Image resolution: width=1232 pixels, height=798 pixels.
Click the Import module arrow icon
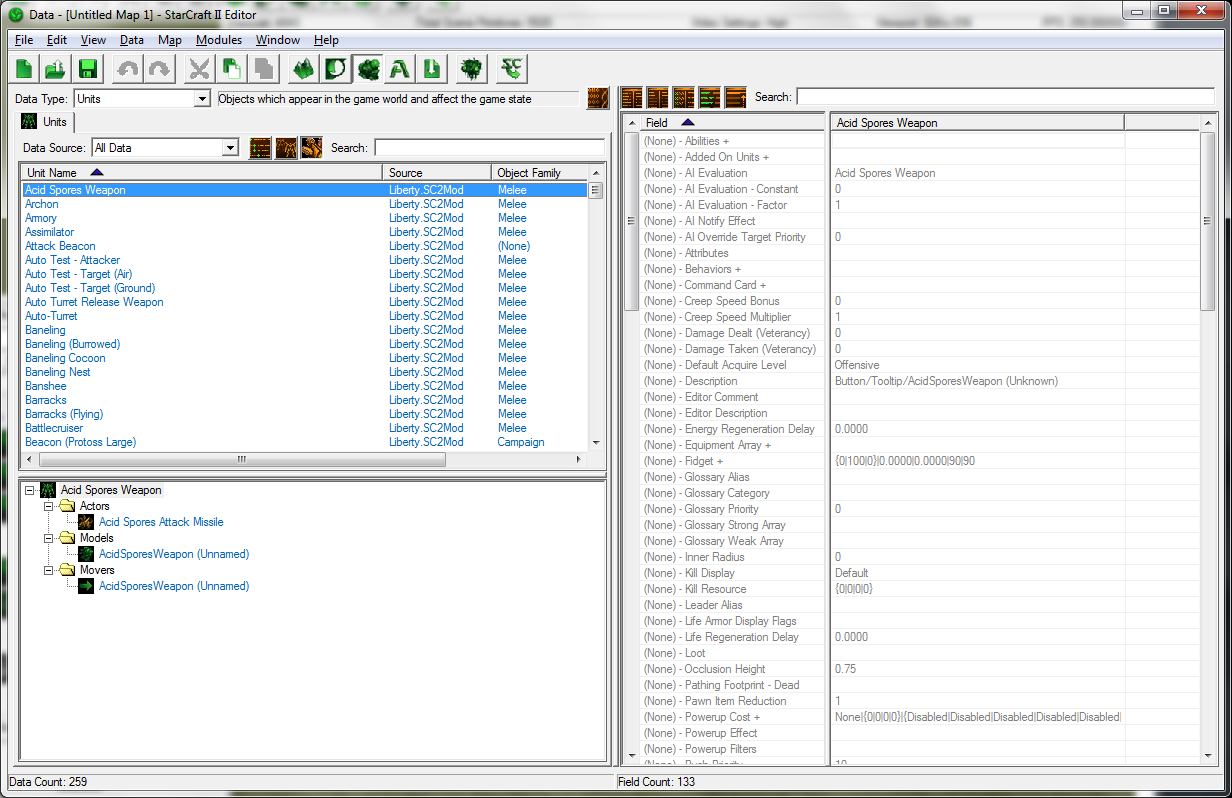432,69
